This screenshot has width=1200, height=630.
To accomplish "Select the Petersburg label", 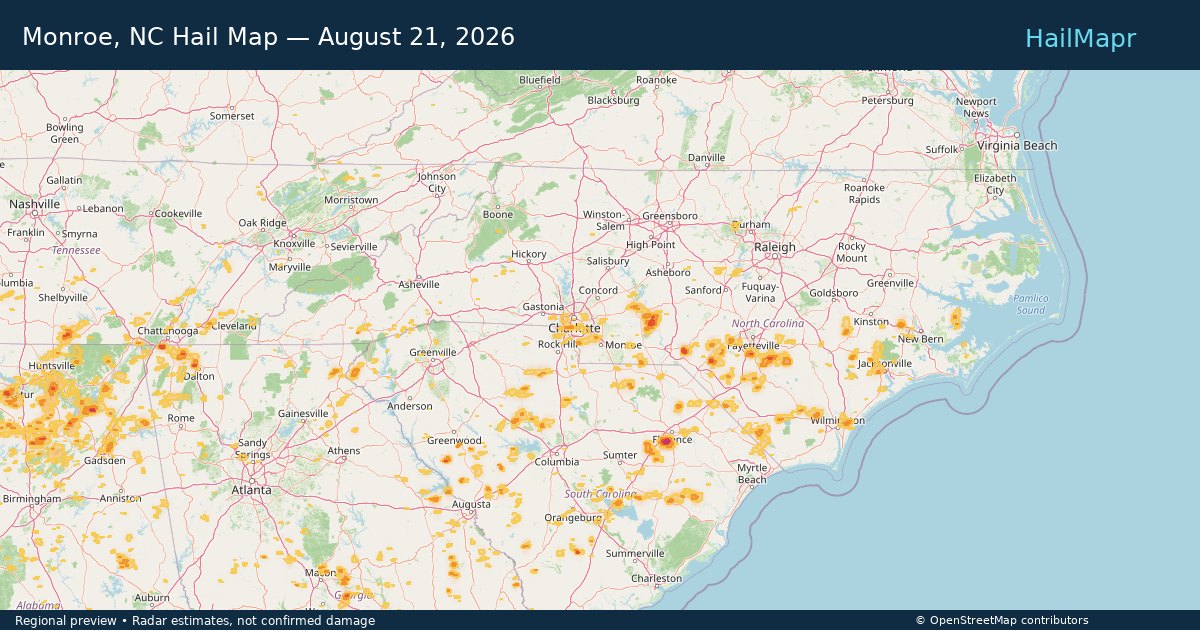I will (x=888, y=101).
